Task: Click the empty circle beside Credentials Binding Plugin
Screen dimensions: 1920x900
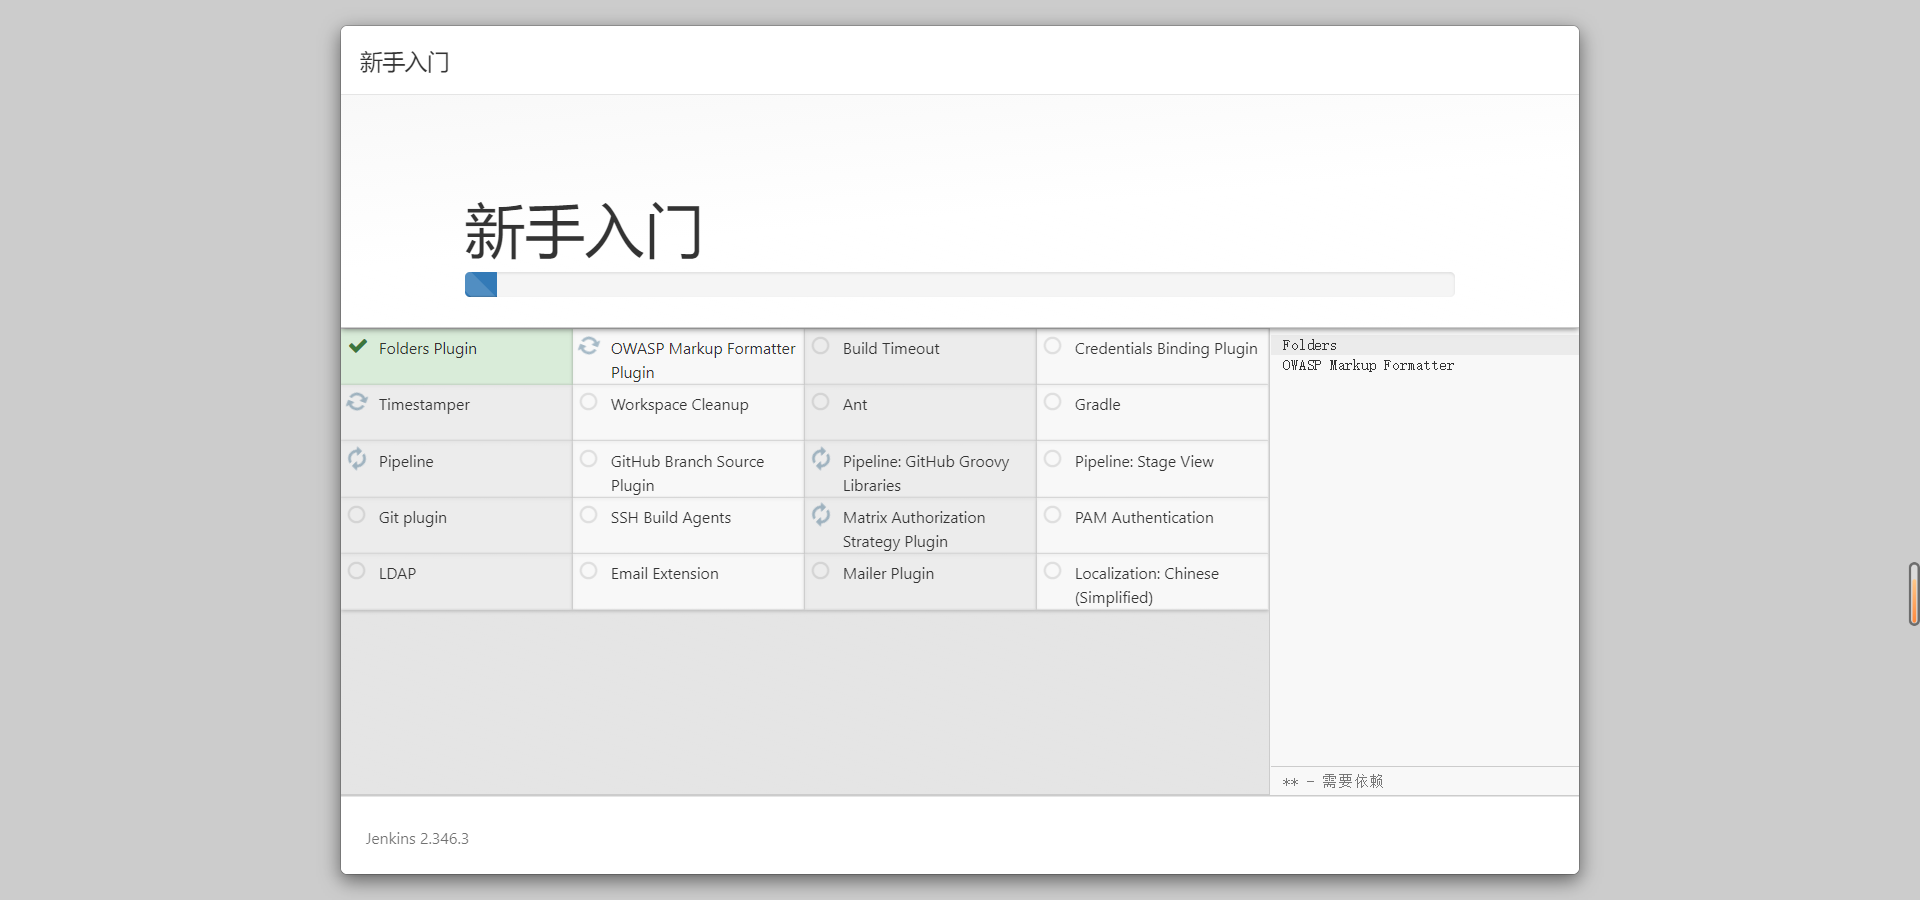Action: click(x=1053, y=346)
